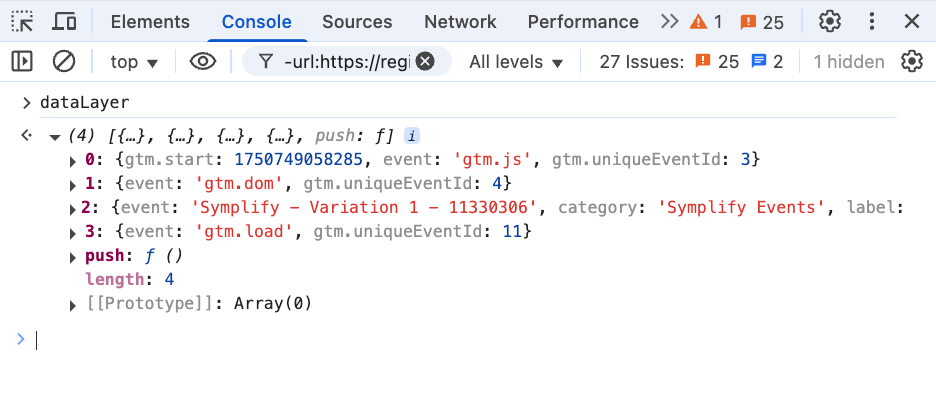Open console settings gear in toolbar
This screenshot has width=936, height=395.
[912, 61]
